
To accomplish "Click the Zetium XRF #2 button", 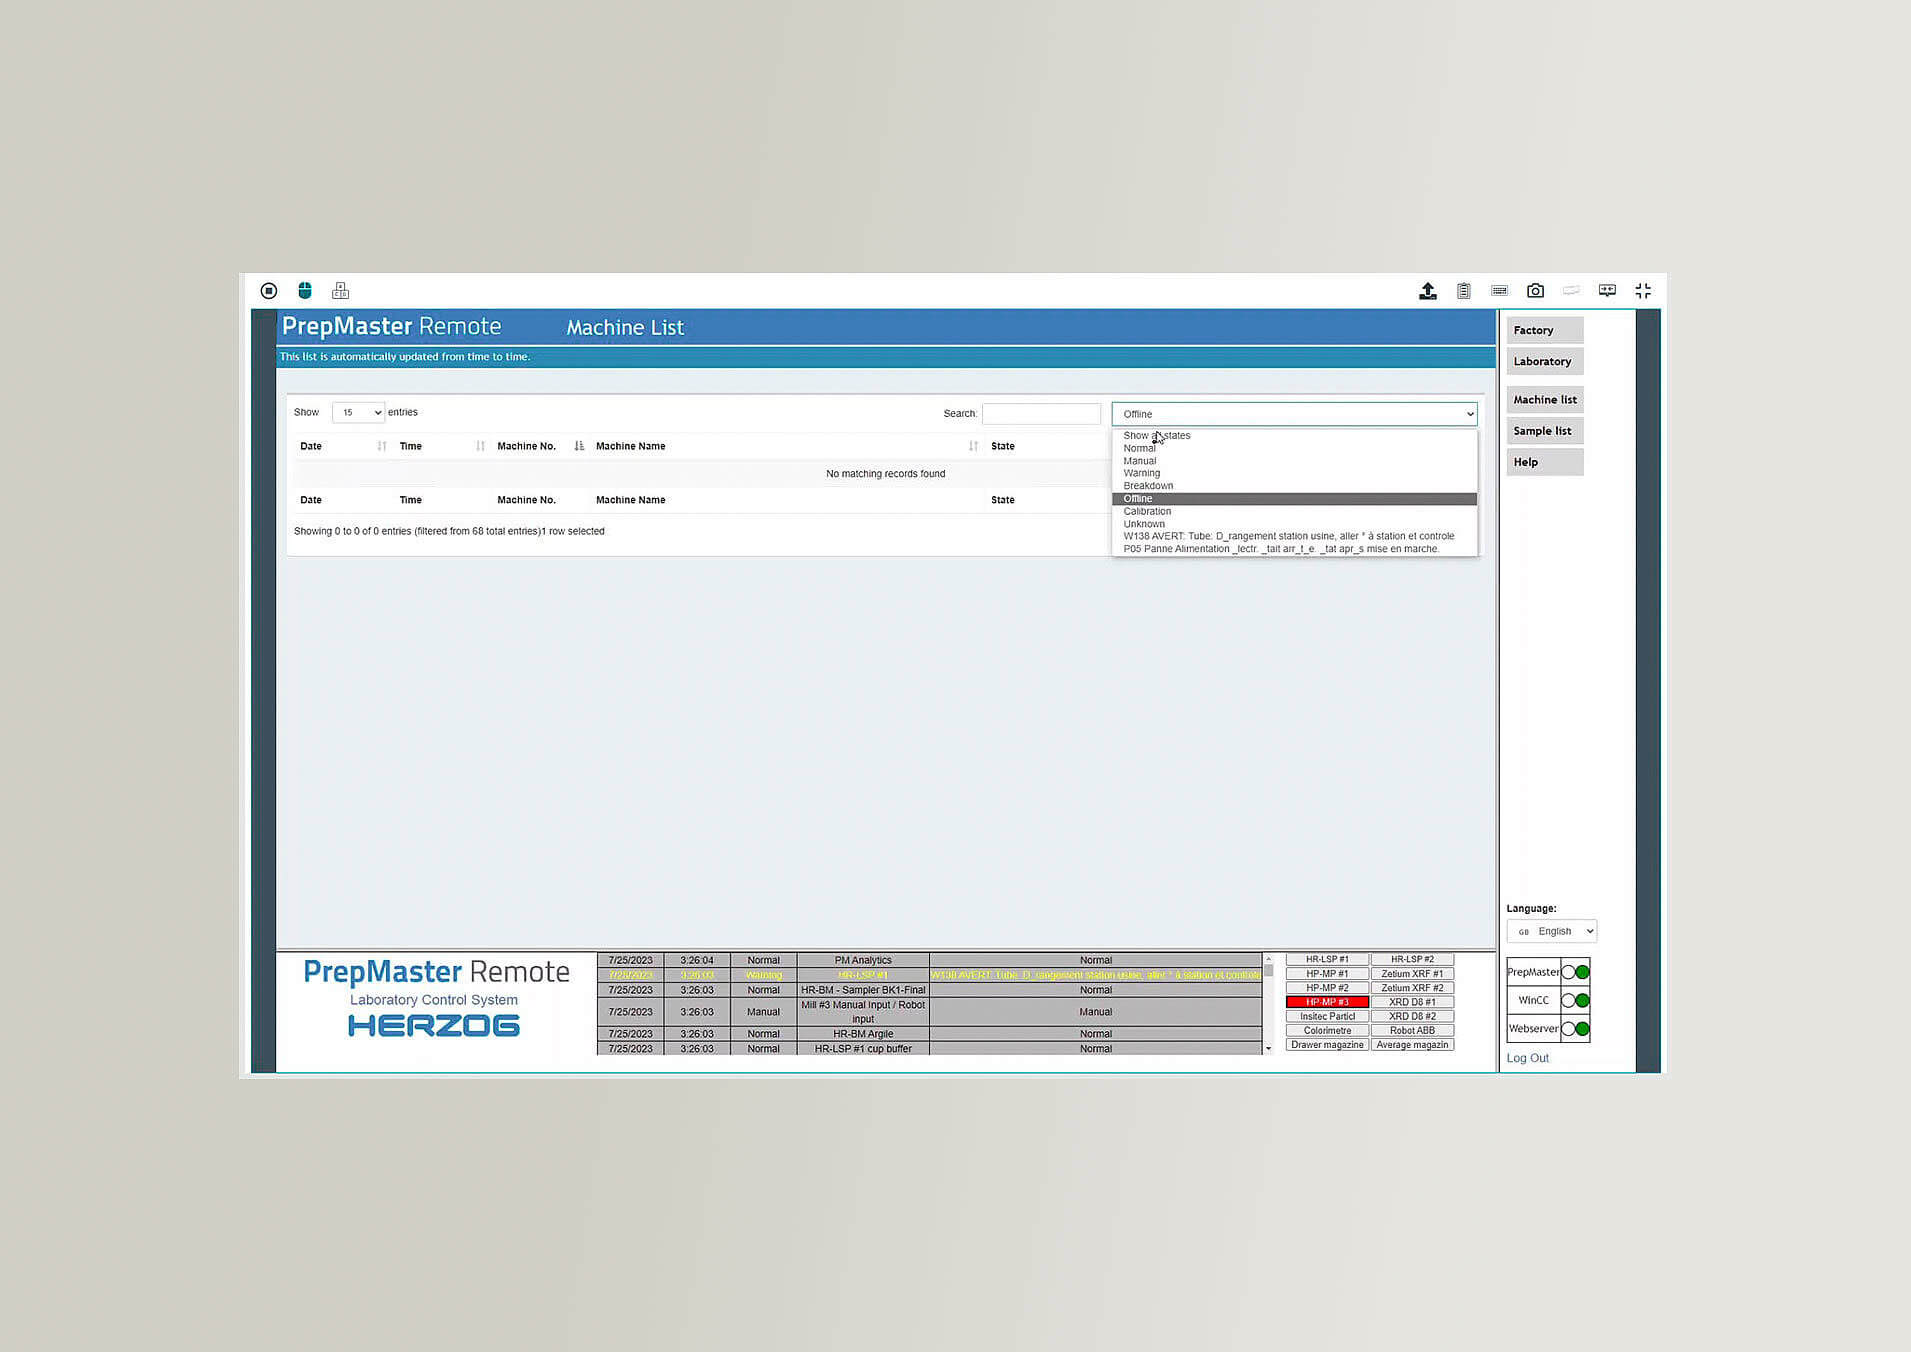I will pyautogui.click(x=1412, y=988).
